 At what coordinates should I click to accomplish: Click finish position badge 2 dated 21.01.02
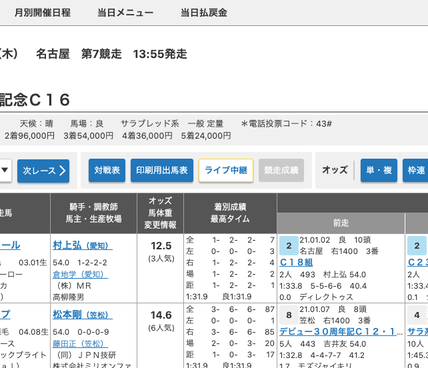pyautogui.click(x=289, y=246)
